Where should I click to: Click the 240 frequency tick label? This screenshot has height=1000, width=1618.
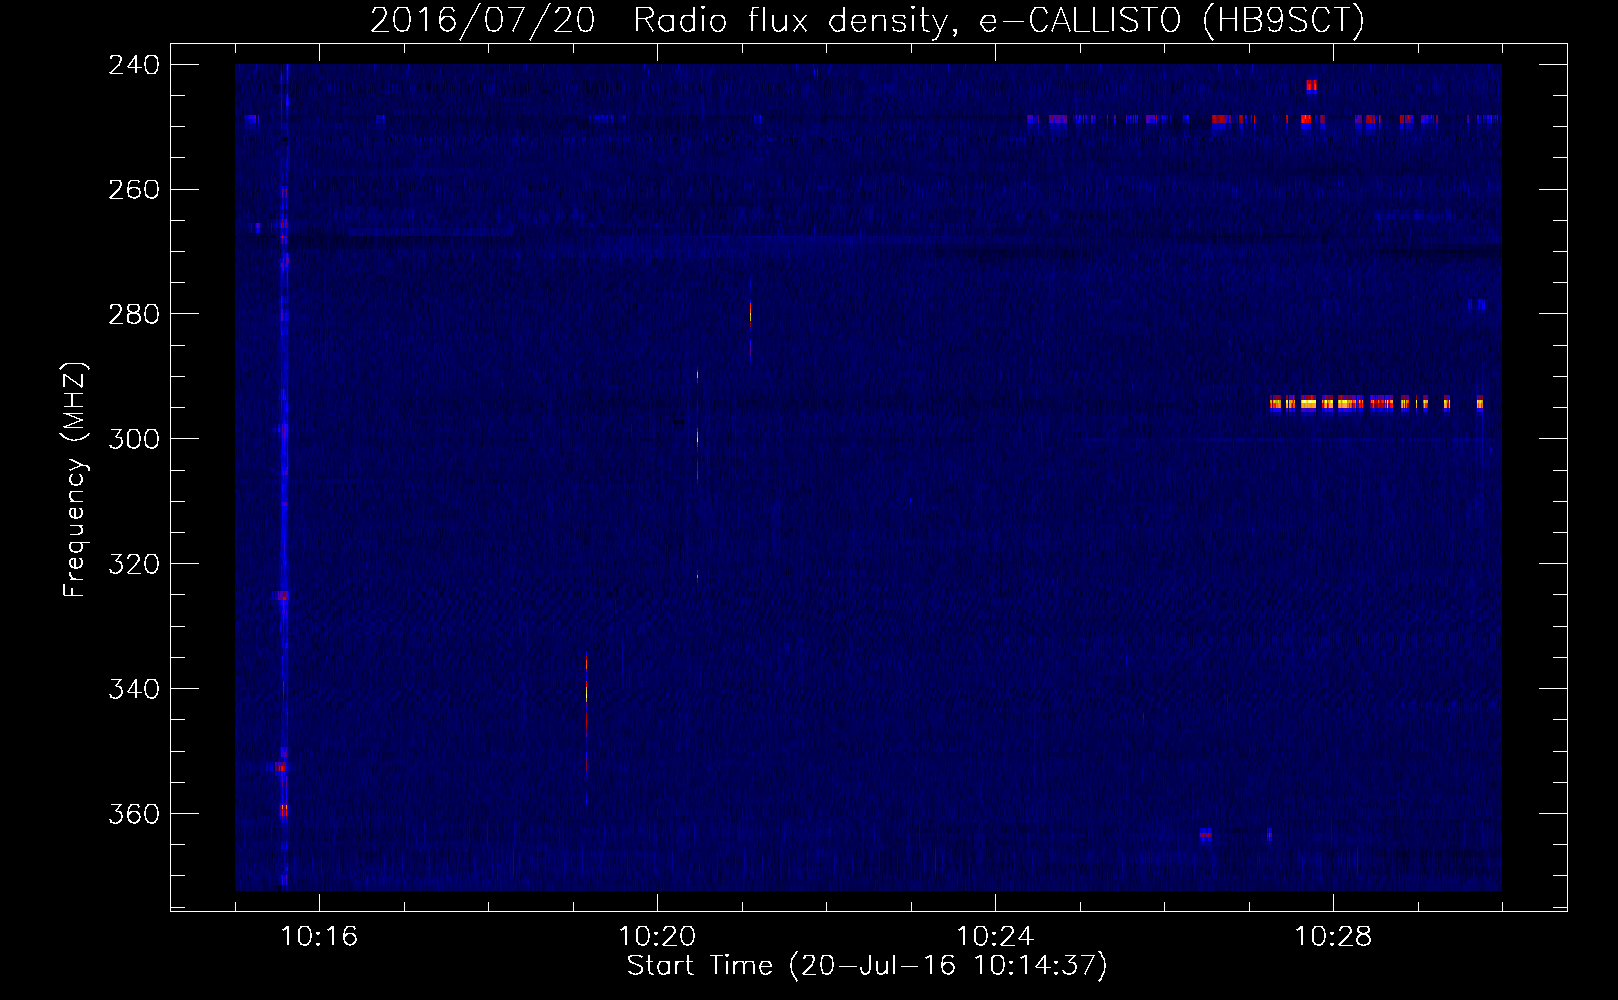tap(134, 65)
